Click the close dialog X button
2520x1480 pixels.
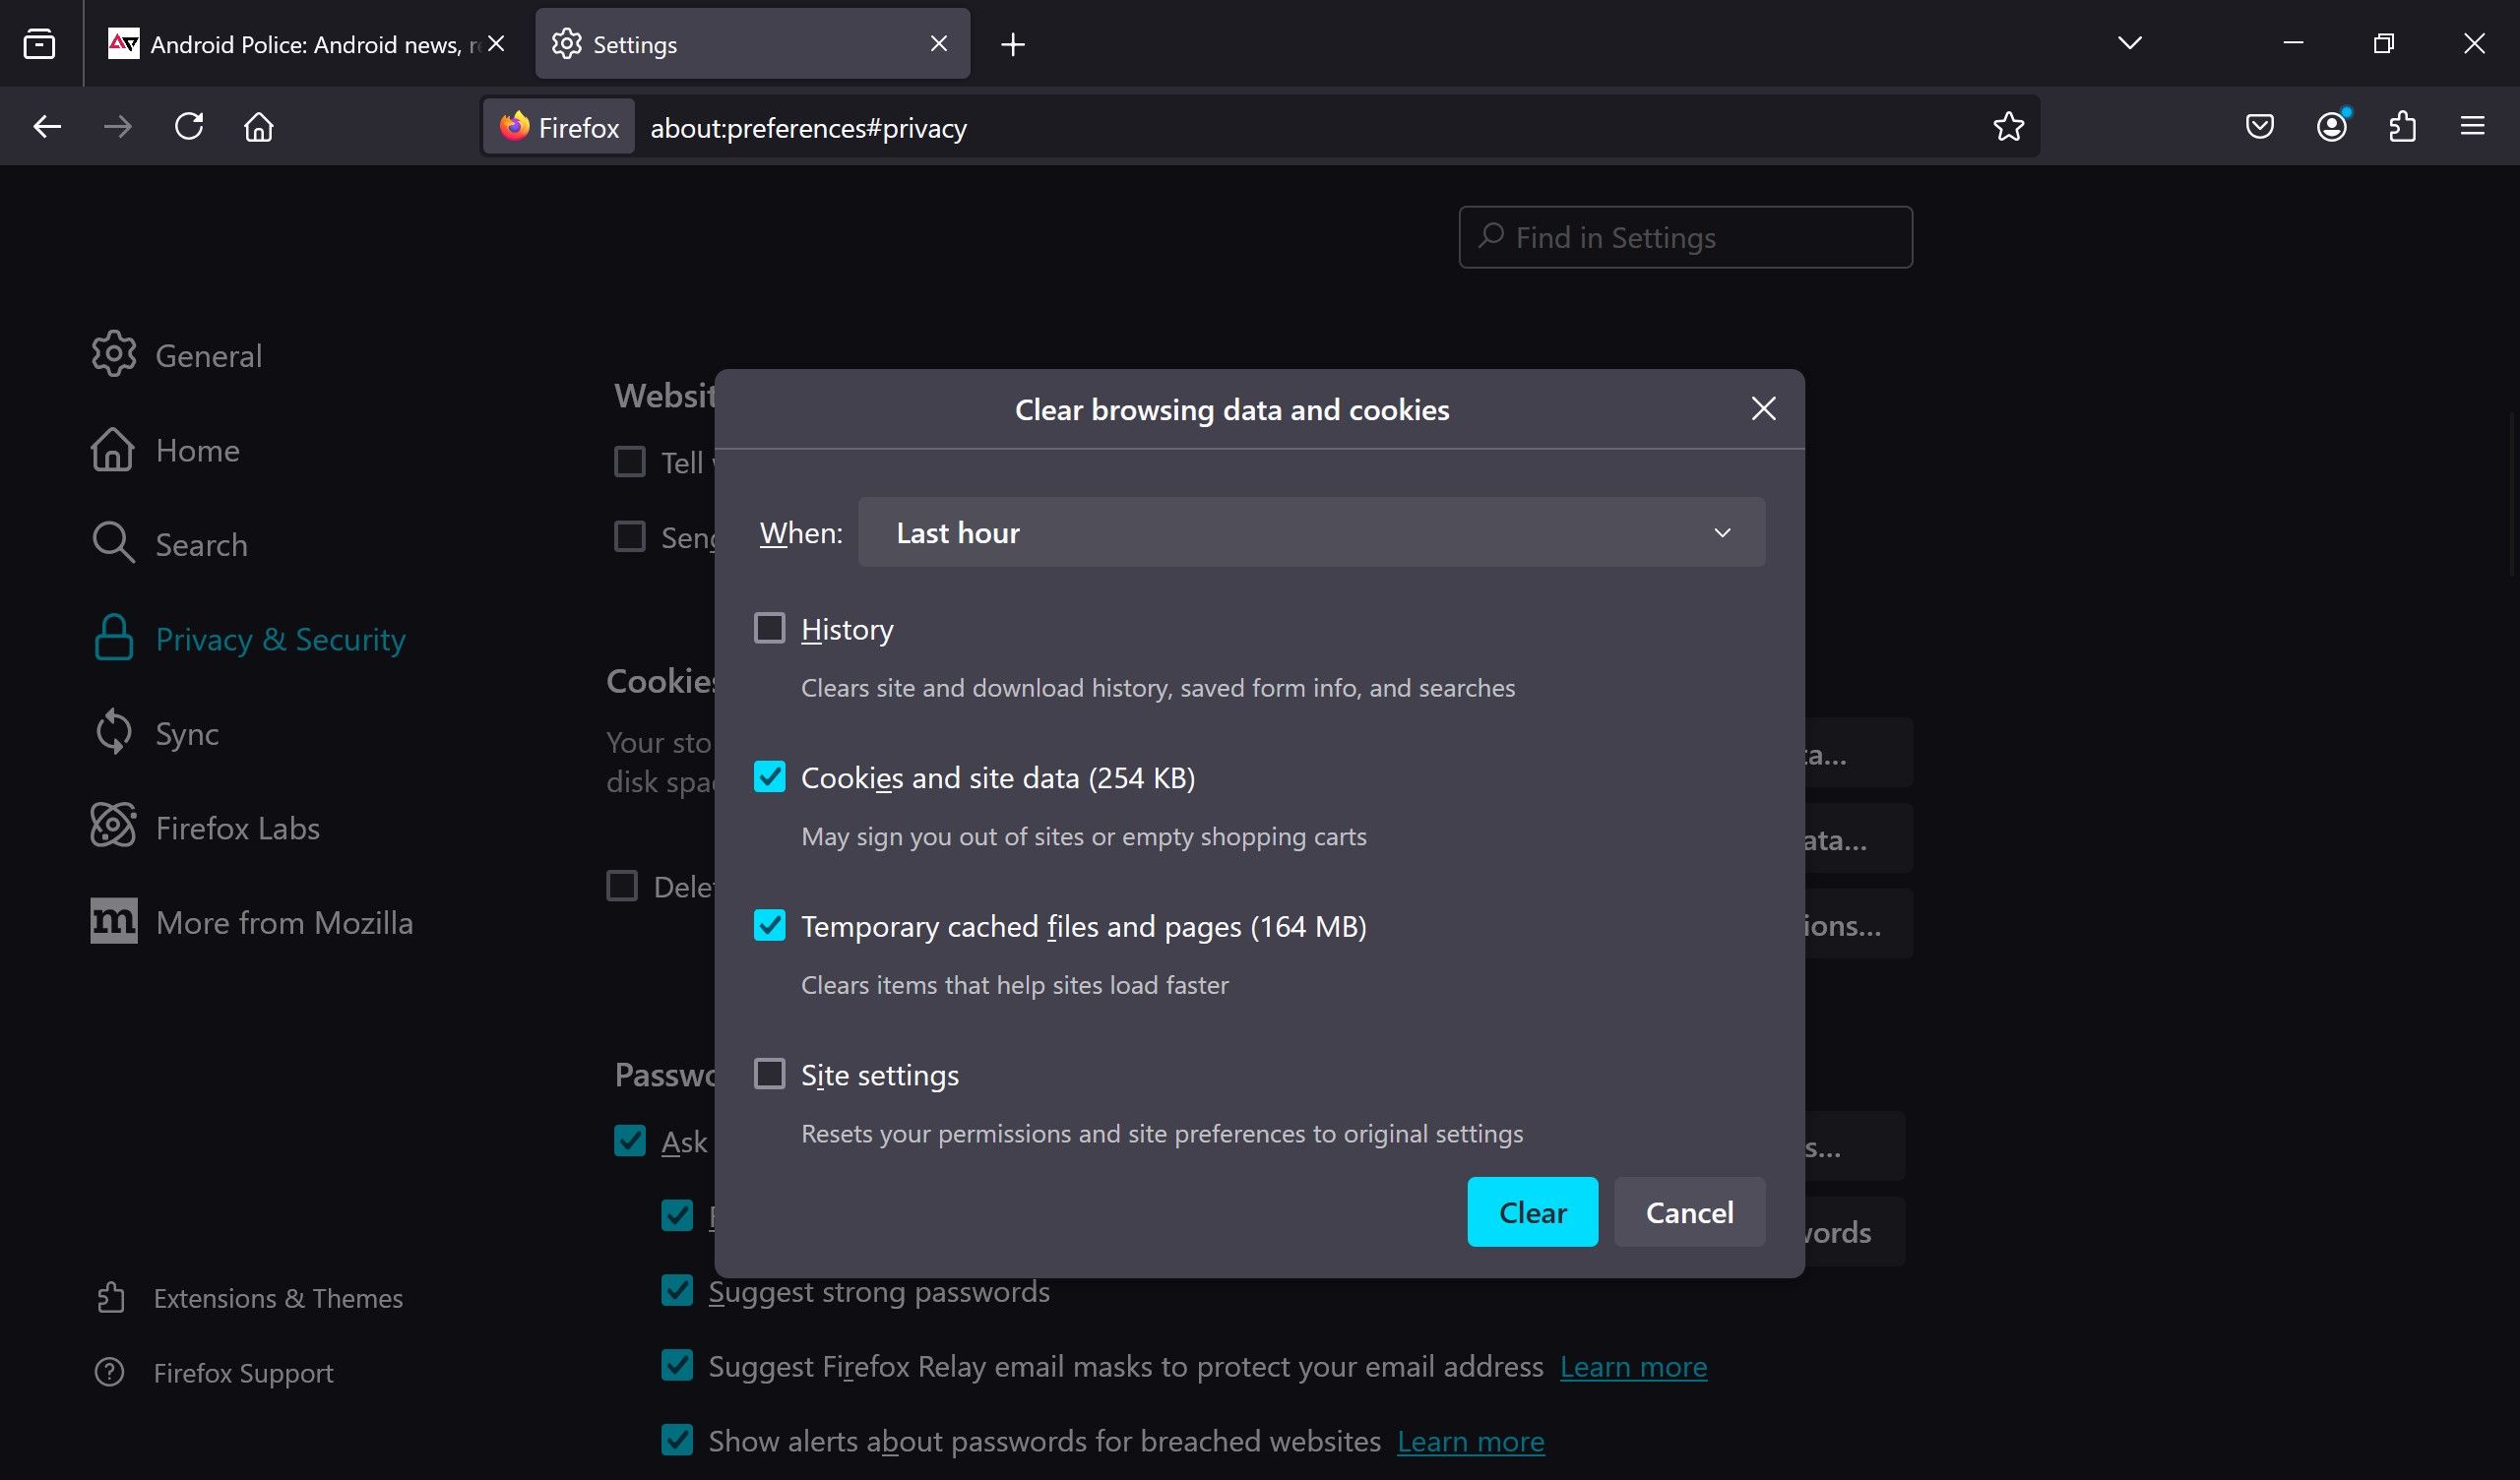point(1764,408)
